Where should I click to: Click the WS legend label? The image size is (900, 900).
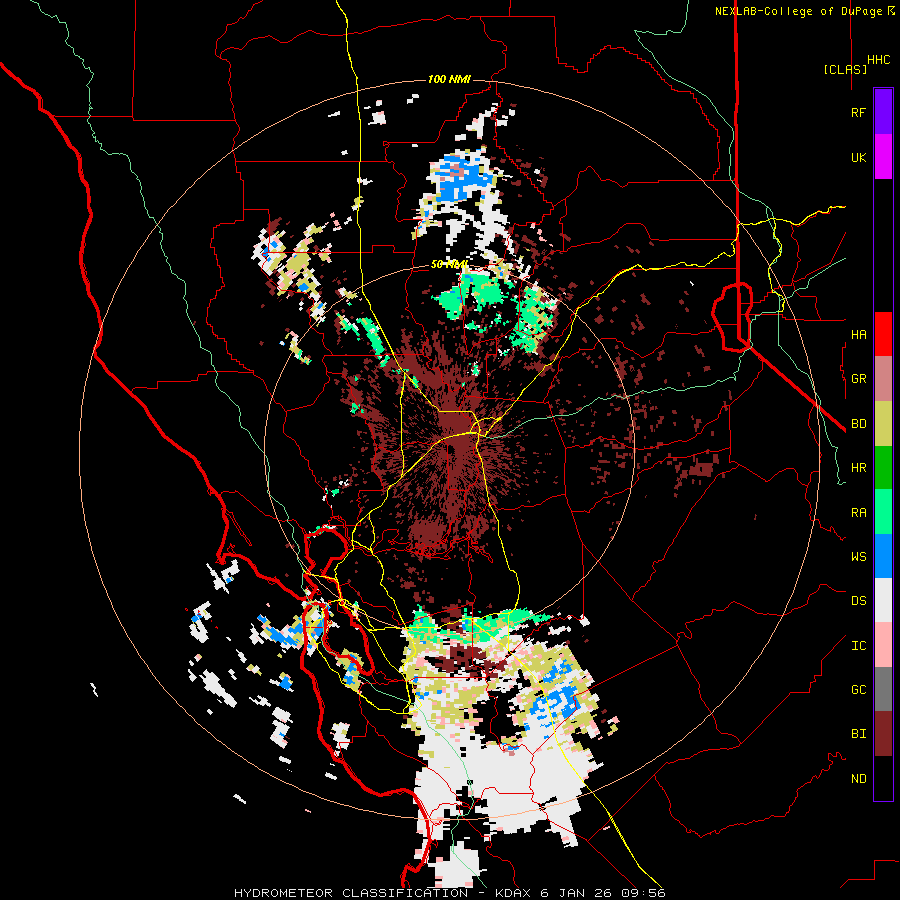click(858, 556)
